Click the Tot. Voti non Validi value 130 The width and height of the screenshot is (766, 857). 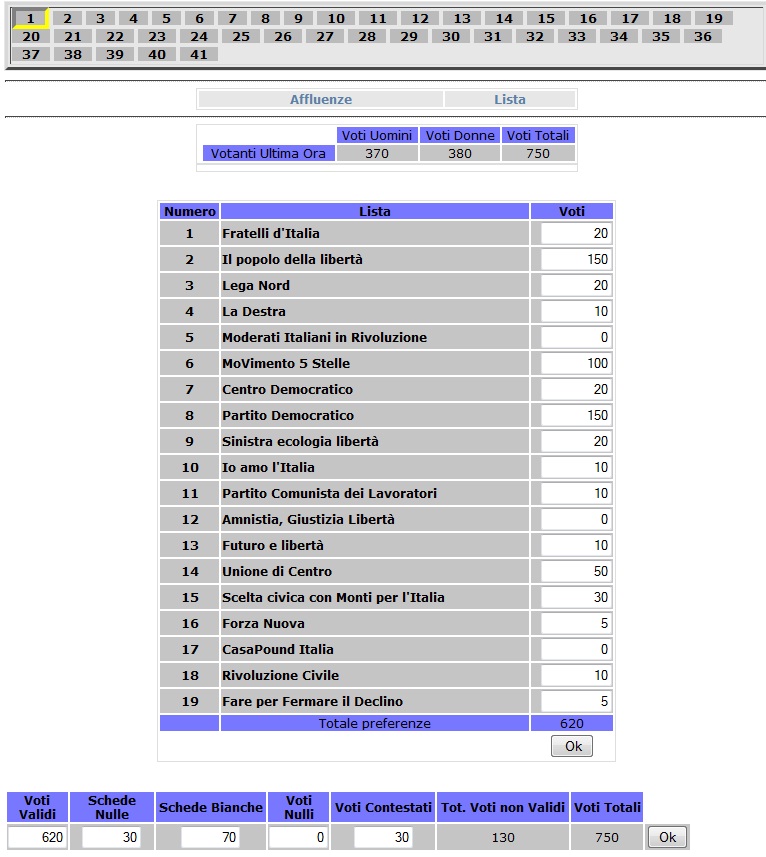coord(503,837)
